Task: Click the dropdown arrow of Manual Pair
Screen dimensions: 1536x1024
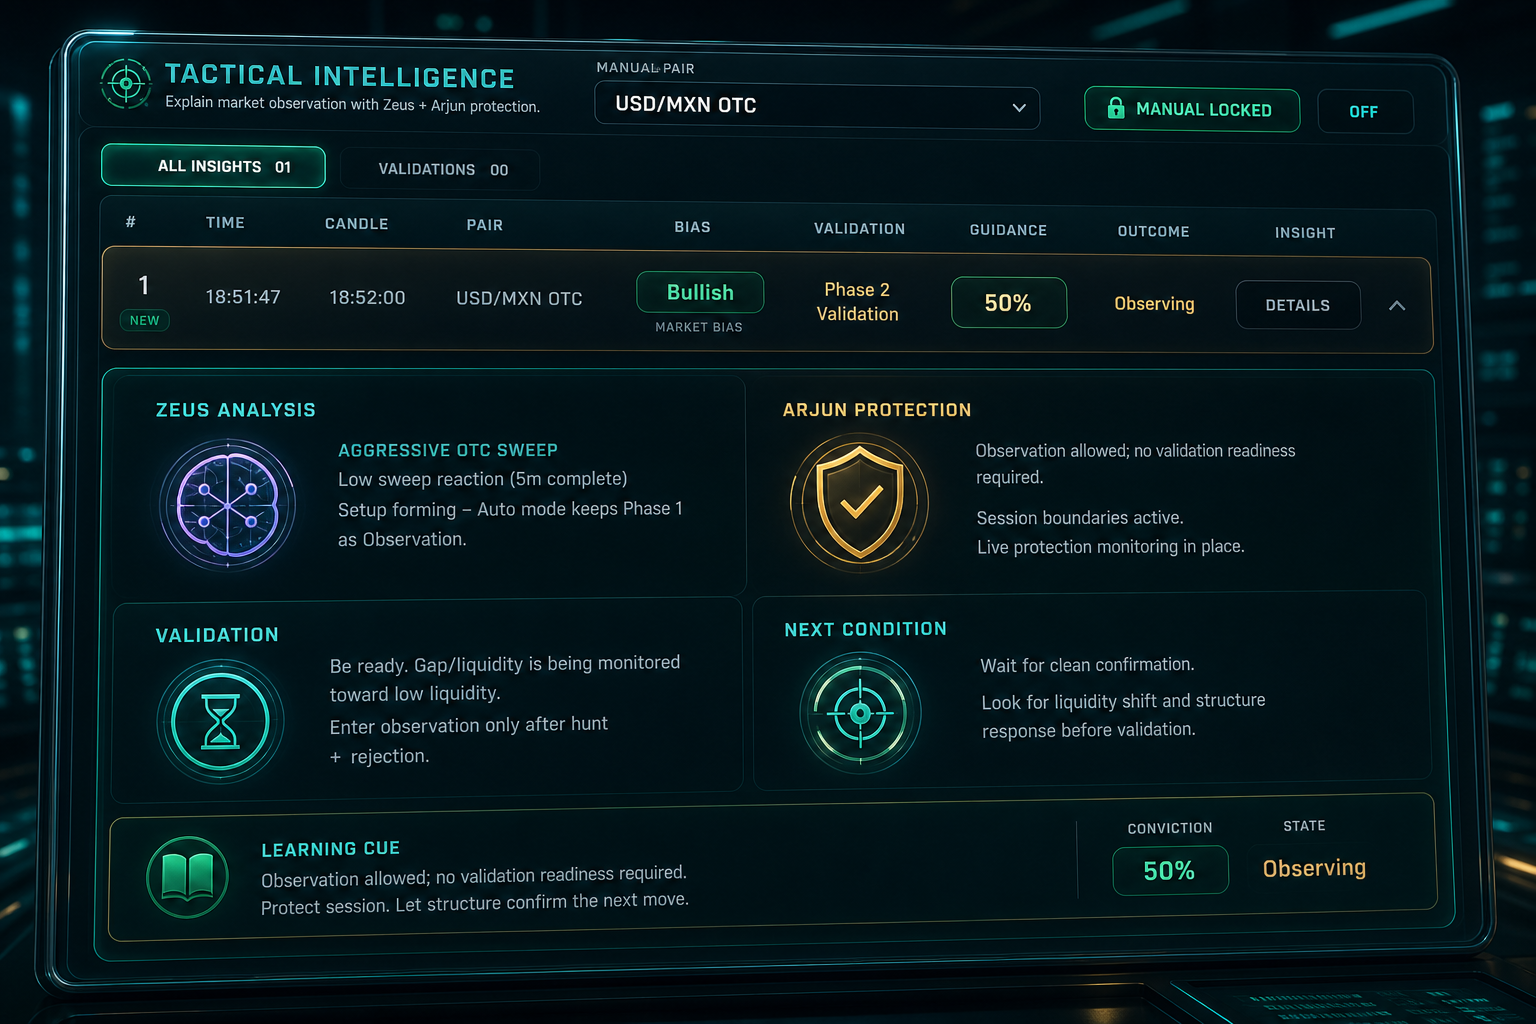Action: (x=1019, y=107)
